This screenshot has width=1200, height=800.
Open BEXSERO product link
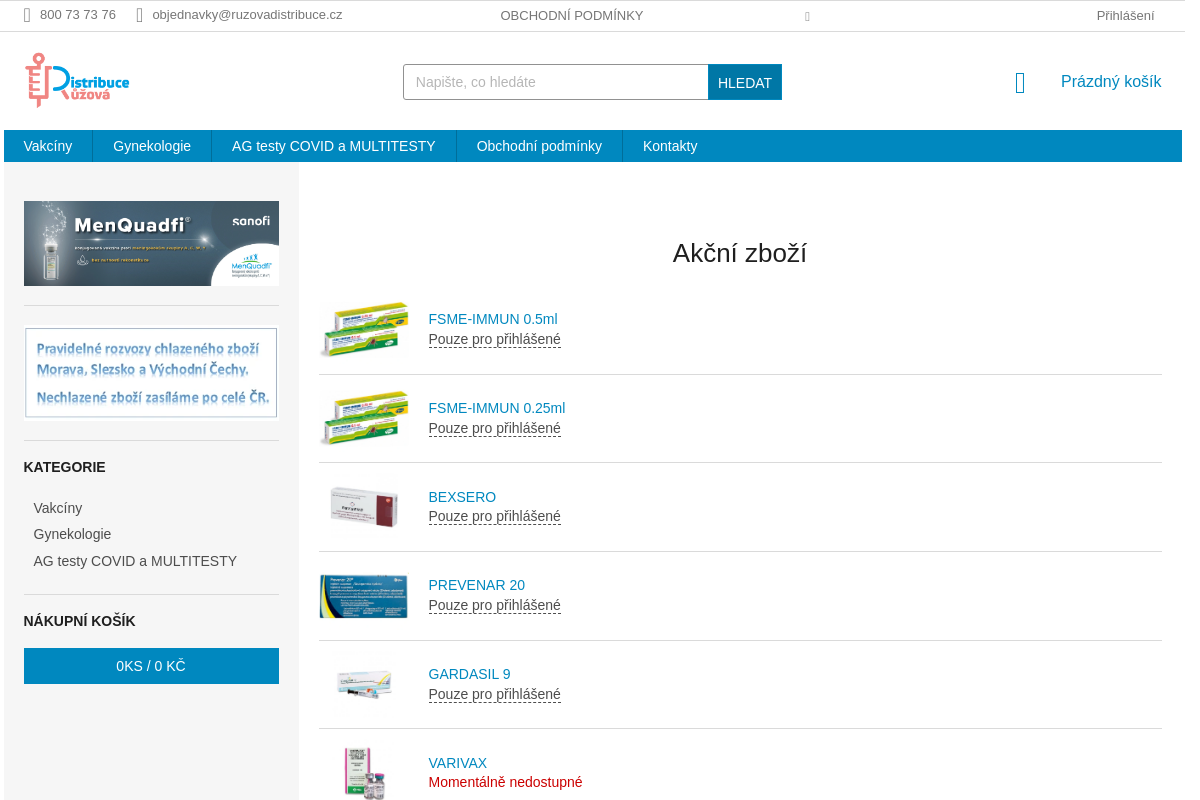click(462, 497)
